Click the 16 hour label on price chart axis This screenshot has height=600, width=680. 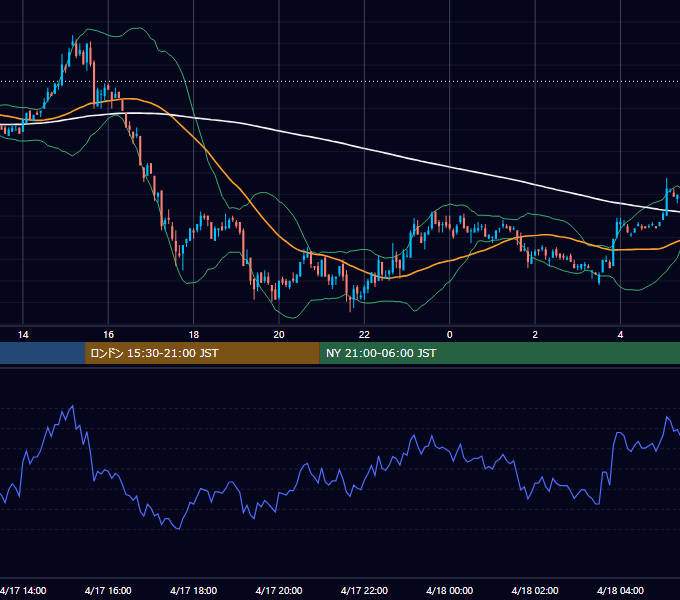coord(108,335)
